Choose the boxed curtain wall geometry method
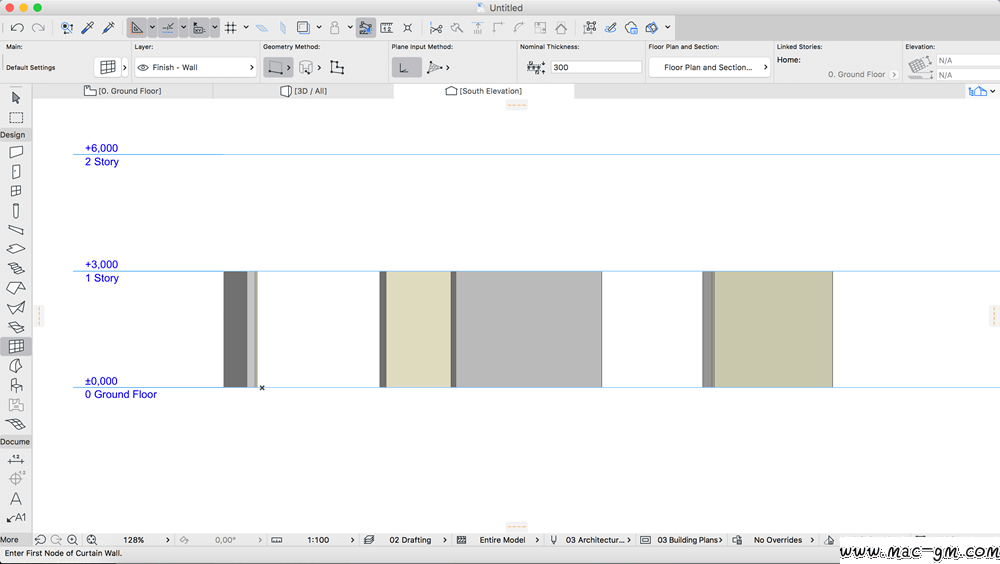The image size is (1000, 564). (305, 67)
